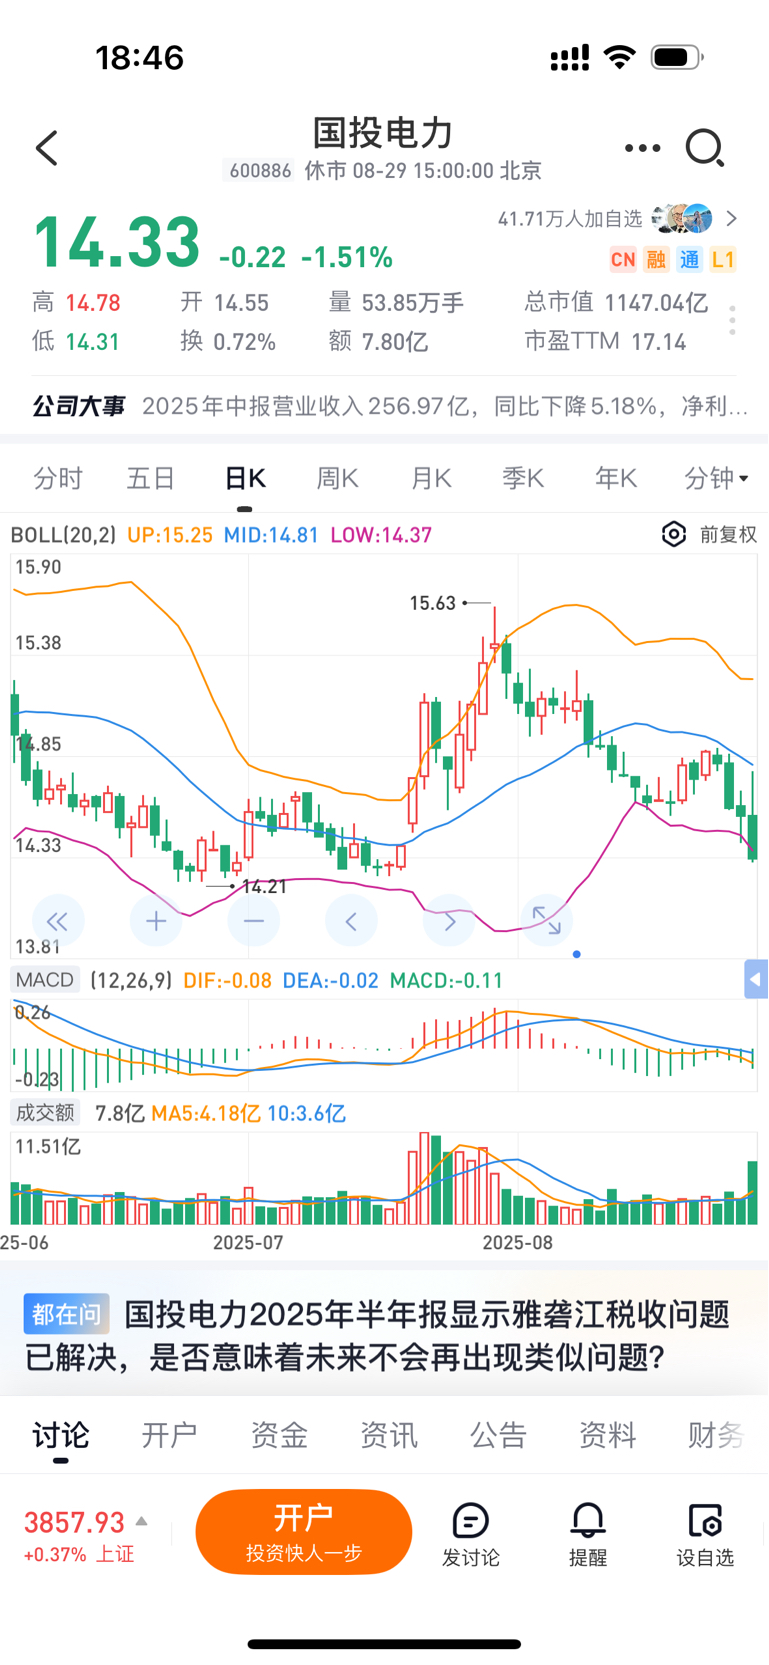Switch to the 分时 chart tab
Image resolution: width=769 pixels, height=1665 pixels.
click(58, 478)
